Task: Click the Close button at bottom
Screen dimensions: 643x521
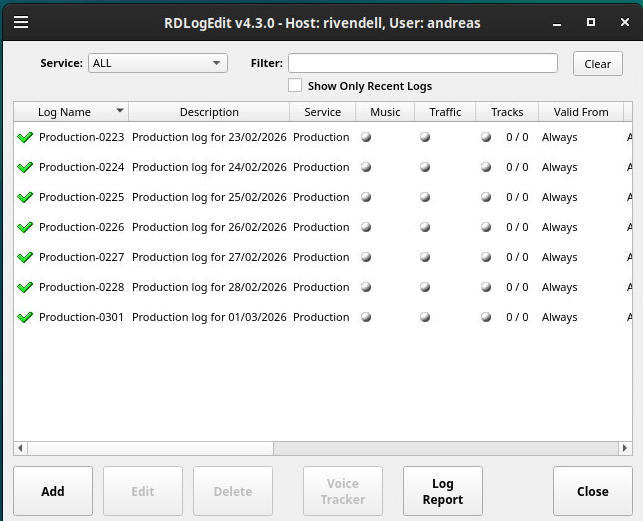Action: click(593, 491)
